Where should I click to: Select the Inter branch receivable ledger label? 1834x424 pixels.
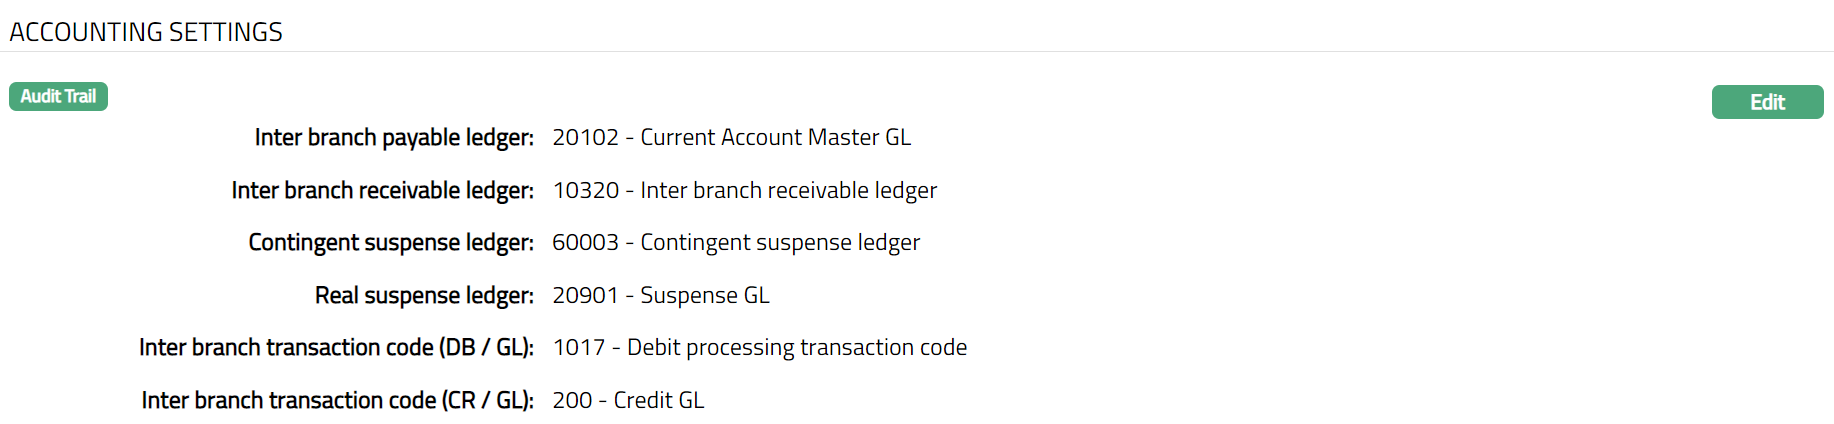pyautogui.click(x=382, y=190)
